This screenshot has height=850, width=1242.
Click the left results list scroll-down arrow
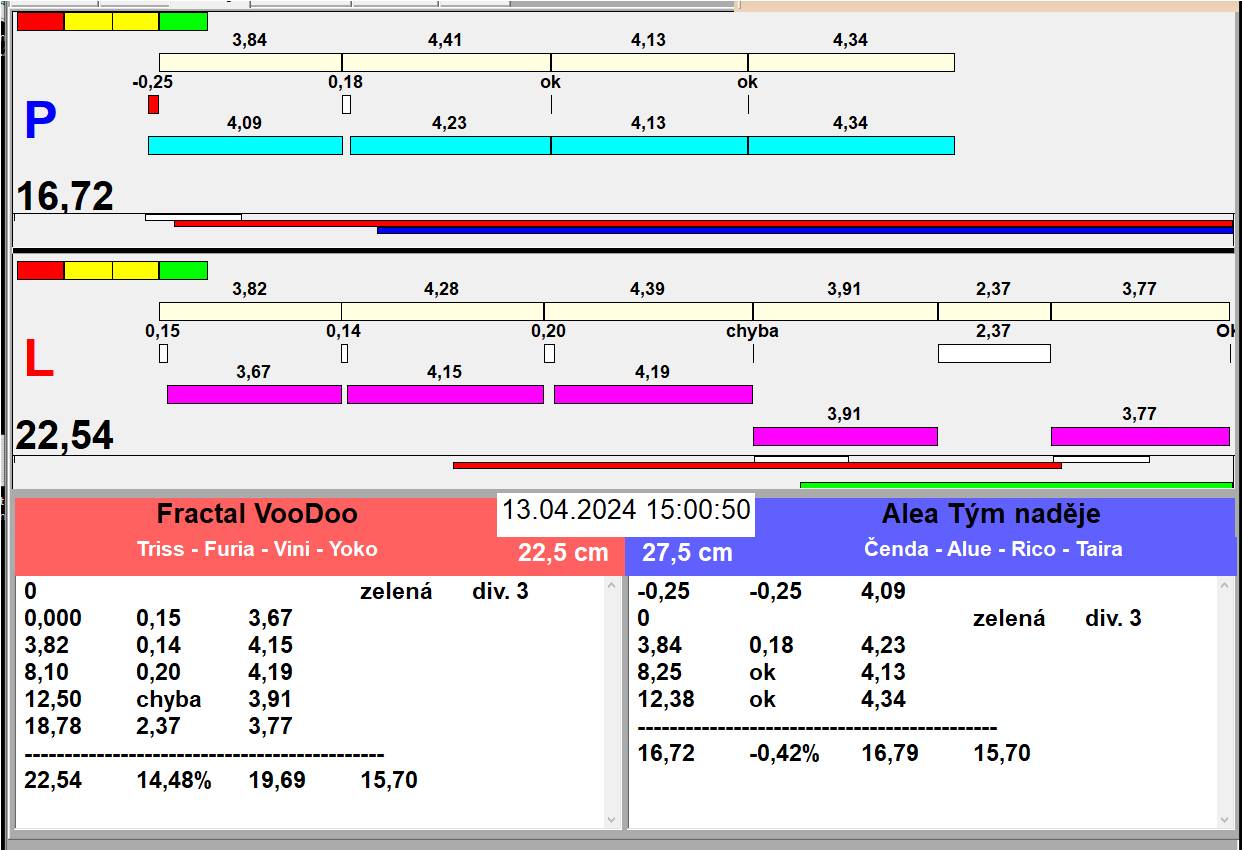pyautogui.click(x=612, y=819)
